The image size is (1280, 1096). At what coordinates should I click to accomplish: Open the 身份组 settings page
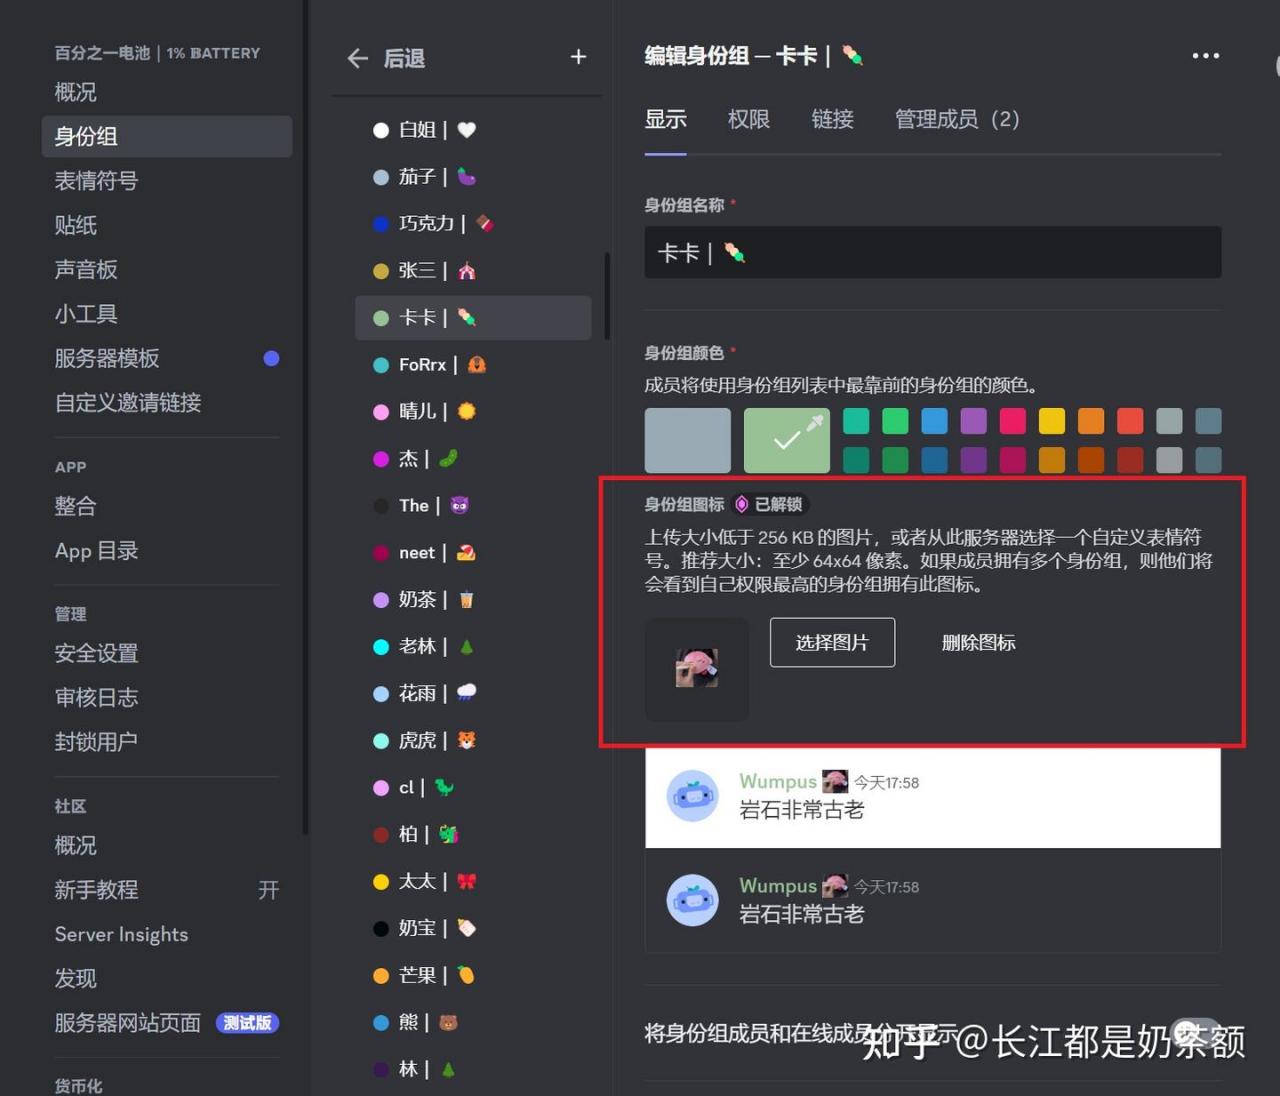pyautogui.click(x=167, y=136)
